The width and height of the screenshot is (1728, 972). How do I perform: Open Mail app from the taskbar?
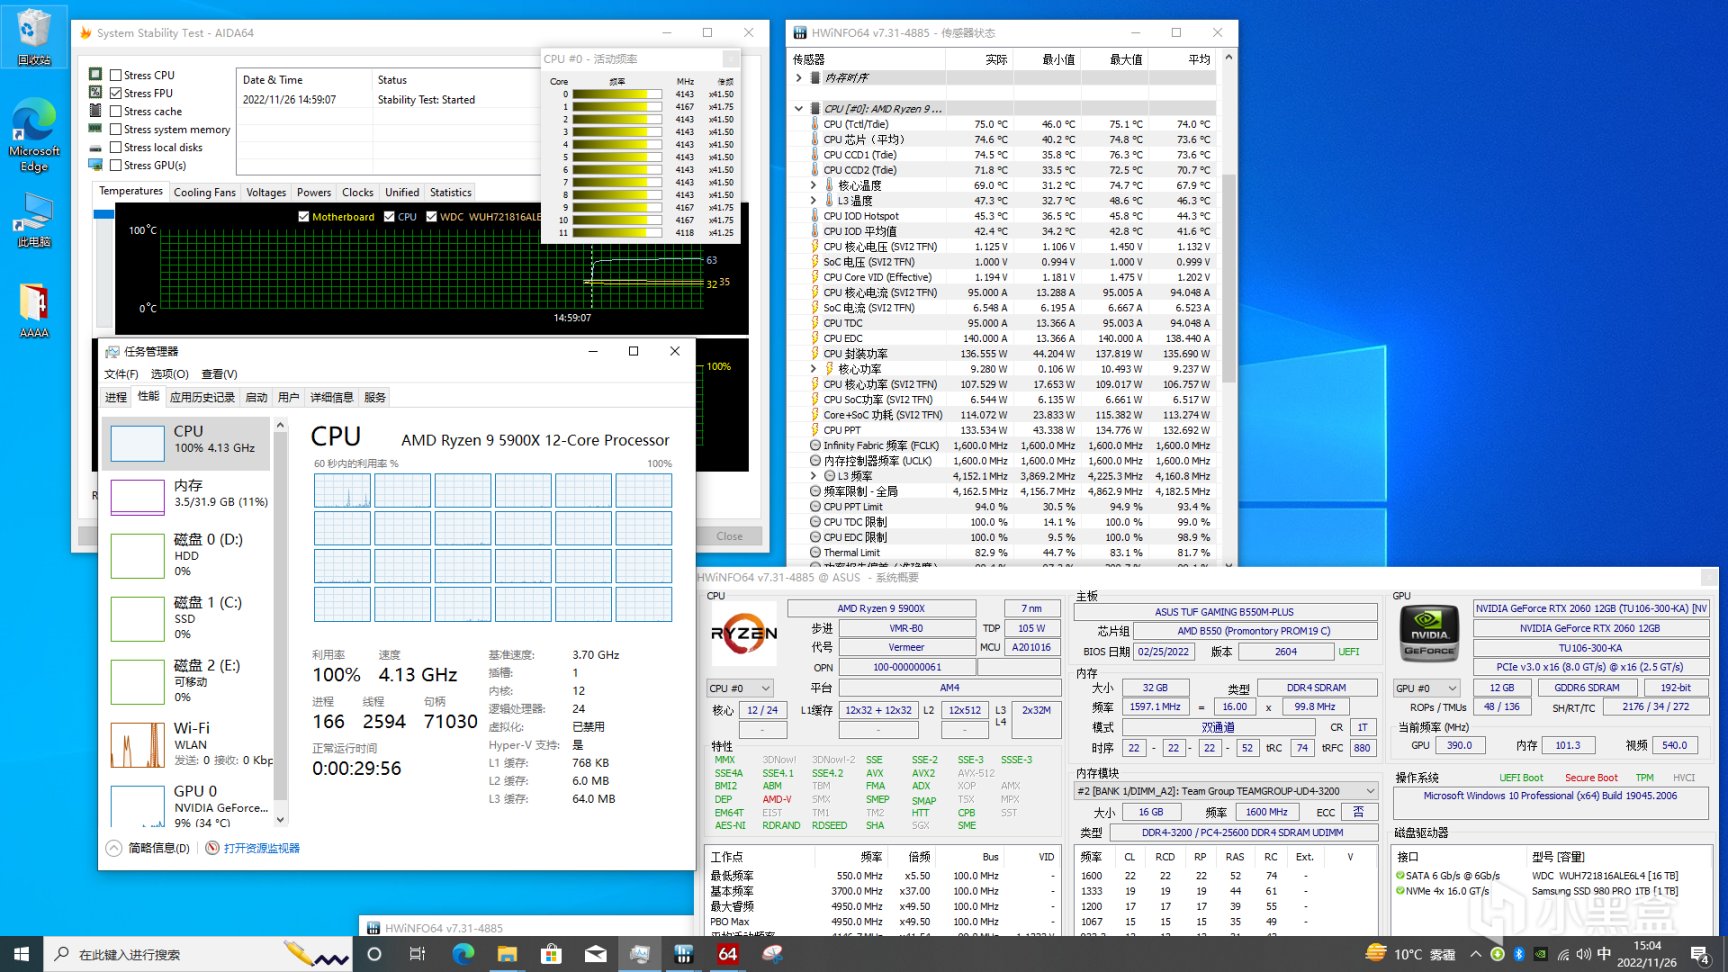[x=595, y=954]
